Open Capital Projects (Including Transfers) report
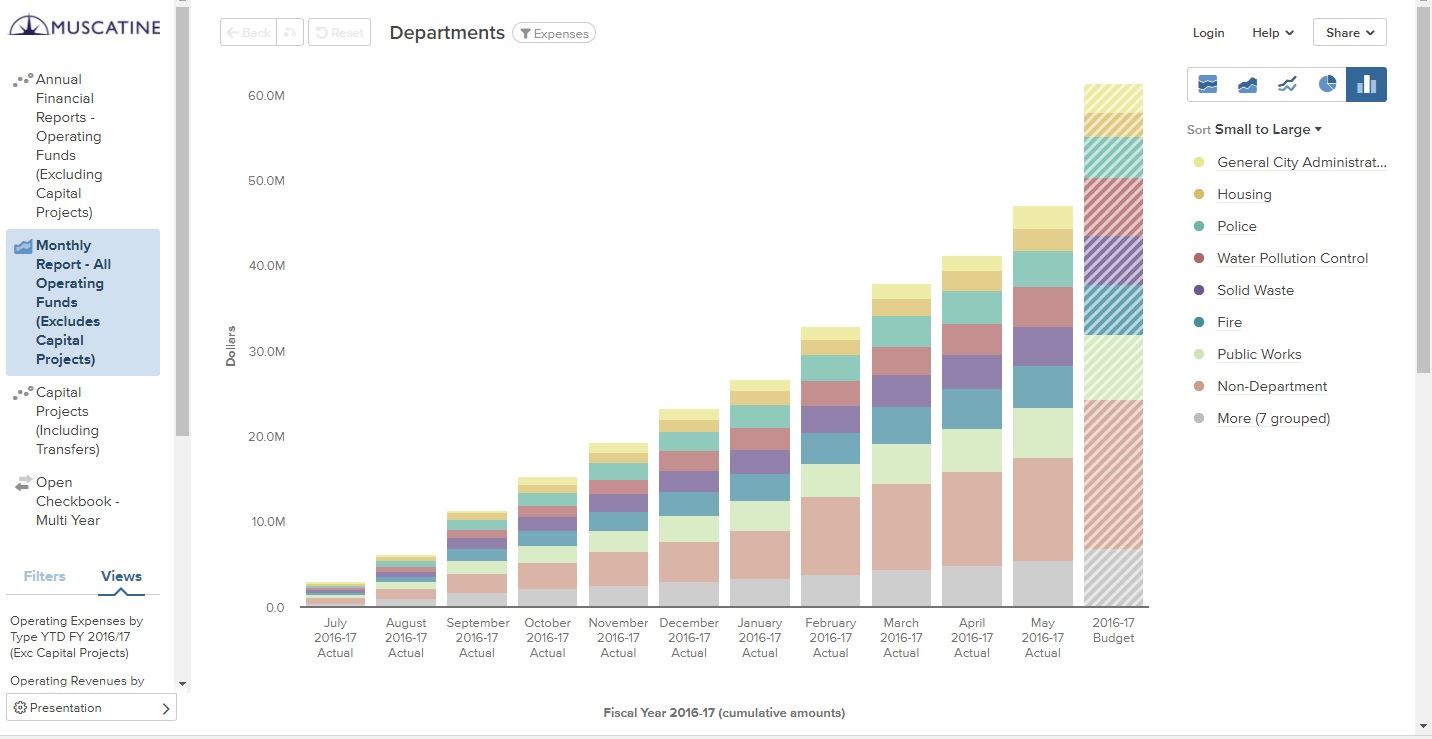1432x739 pixels. pos(67,421)
